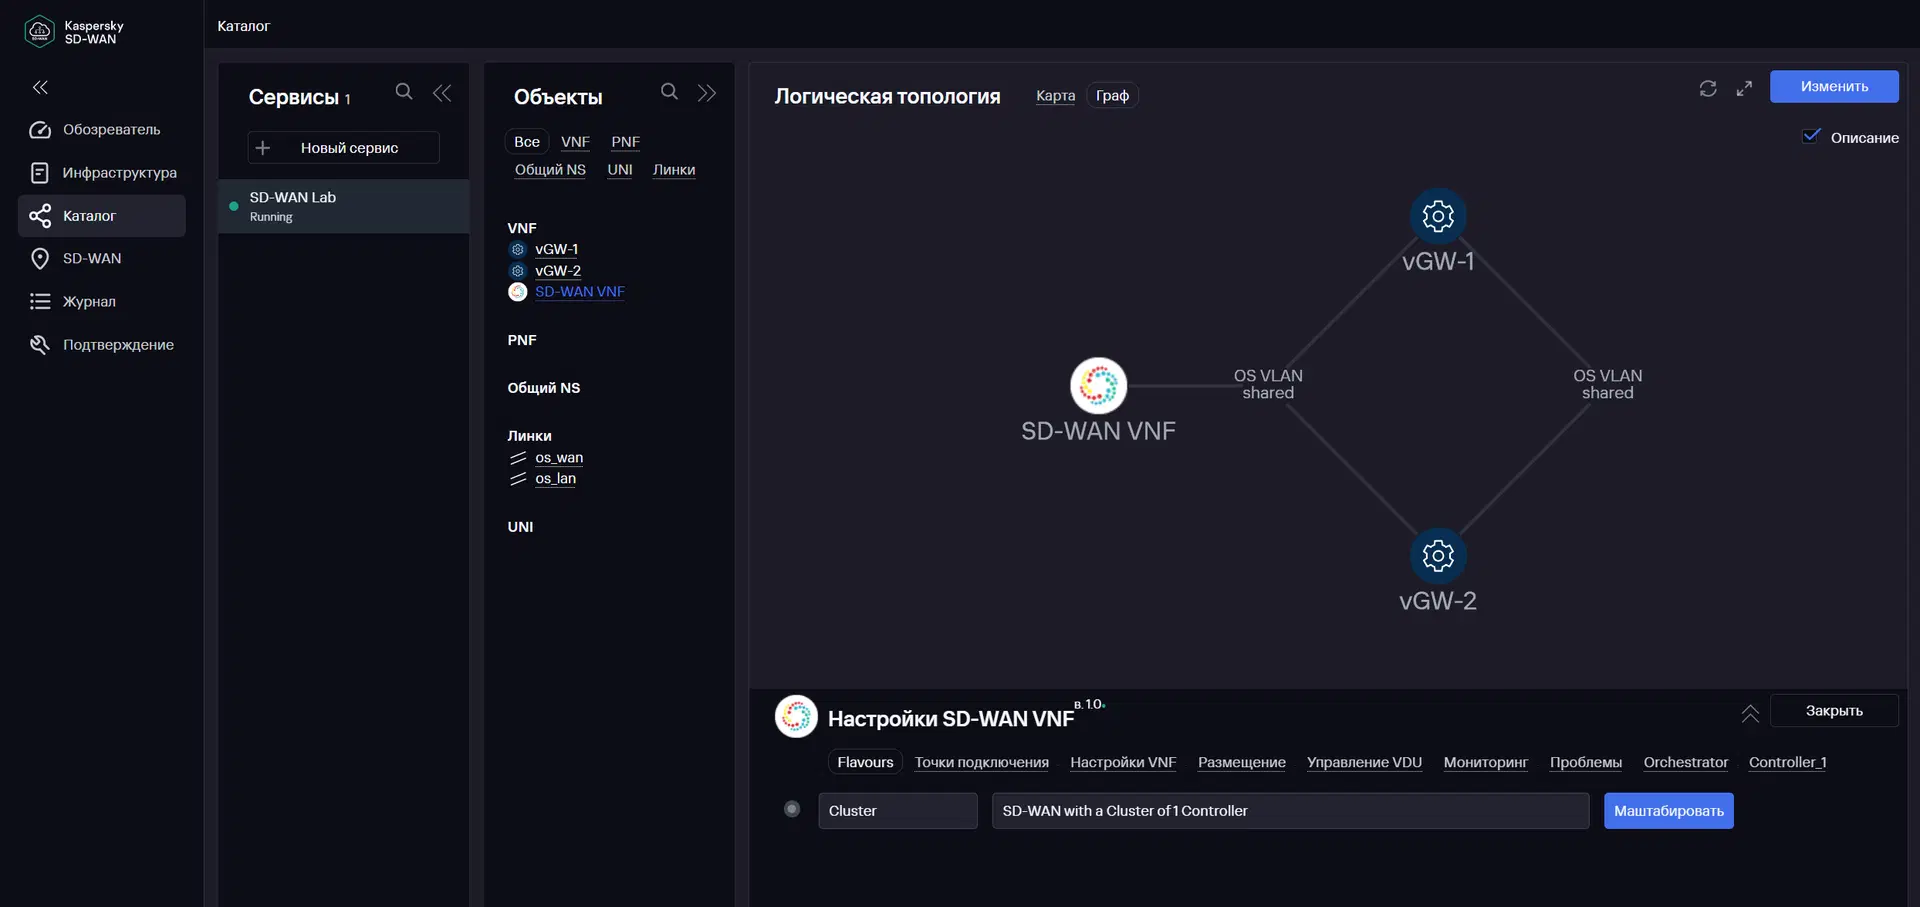Switch topology view to Карта
Viewport: 1920px width, 907px height.
[x=1055, y=96]
